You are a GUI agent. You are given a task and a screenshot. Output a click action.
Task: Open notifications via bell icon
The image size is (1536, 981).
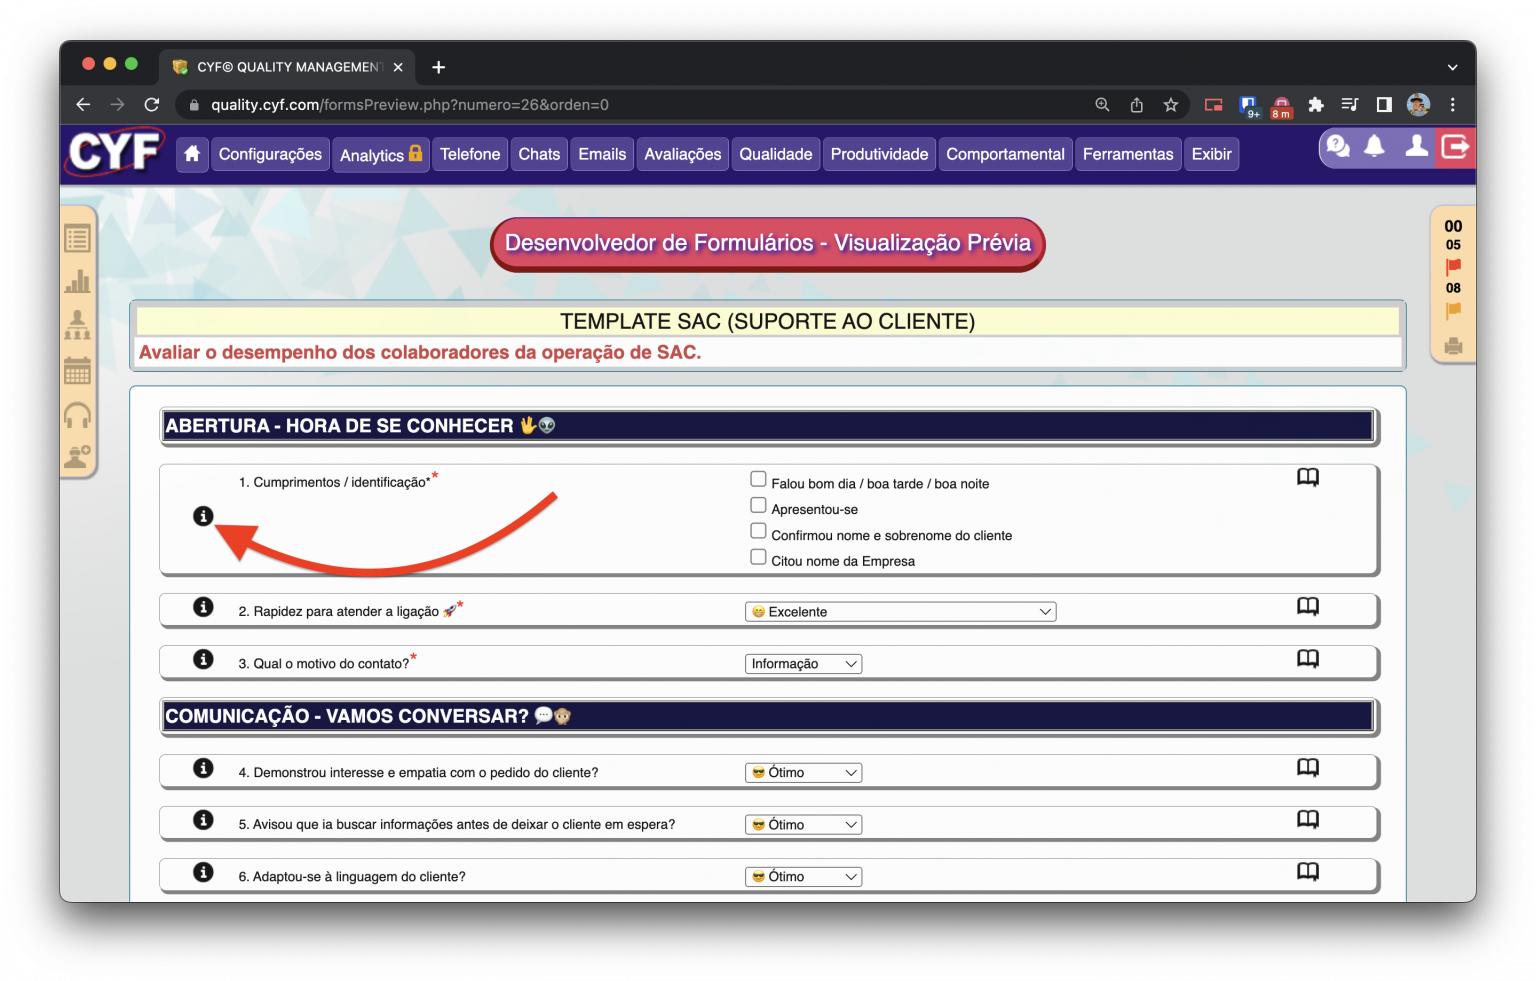tap(1375, 146)
